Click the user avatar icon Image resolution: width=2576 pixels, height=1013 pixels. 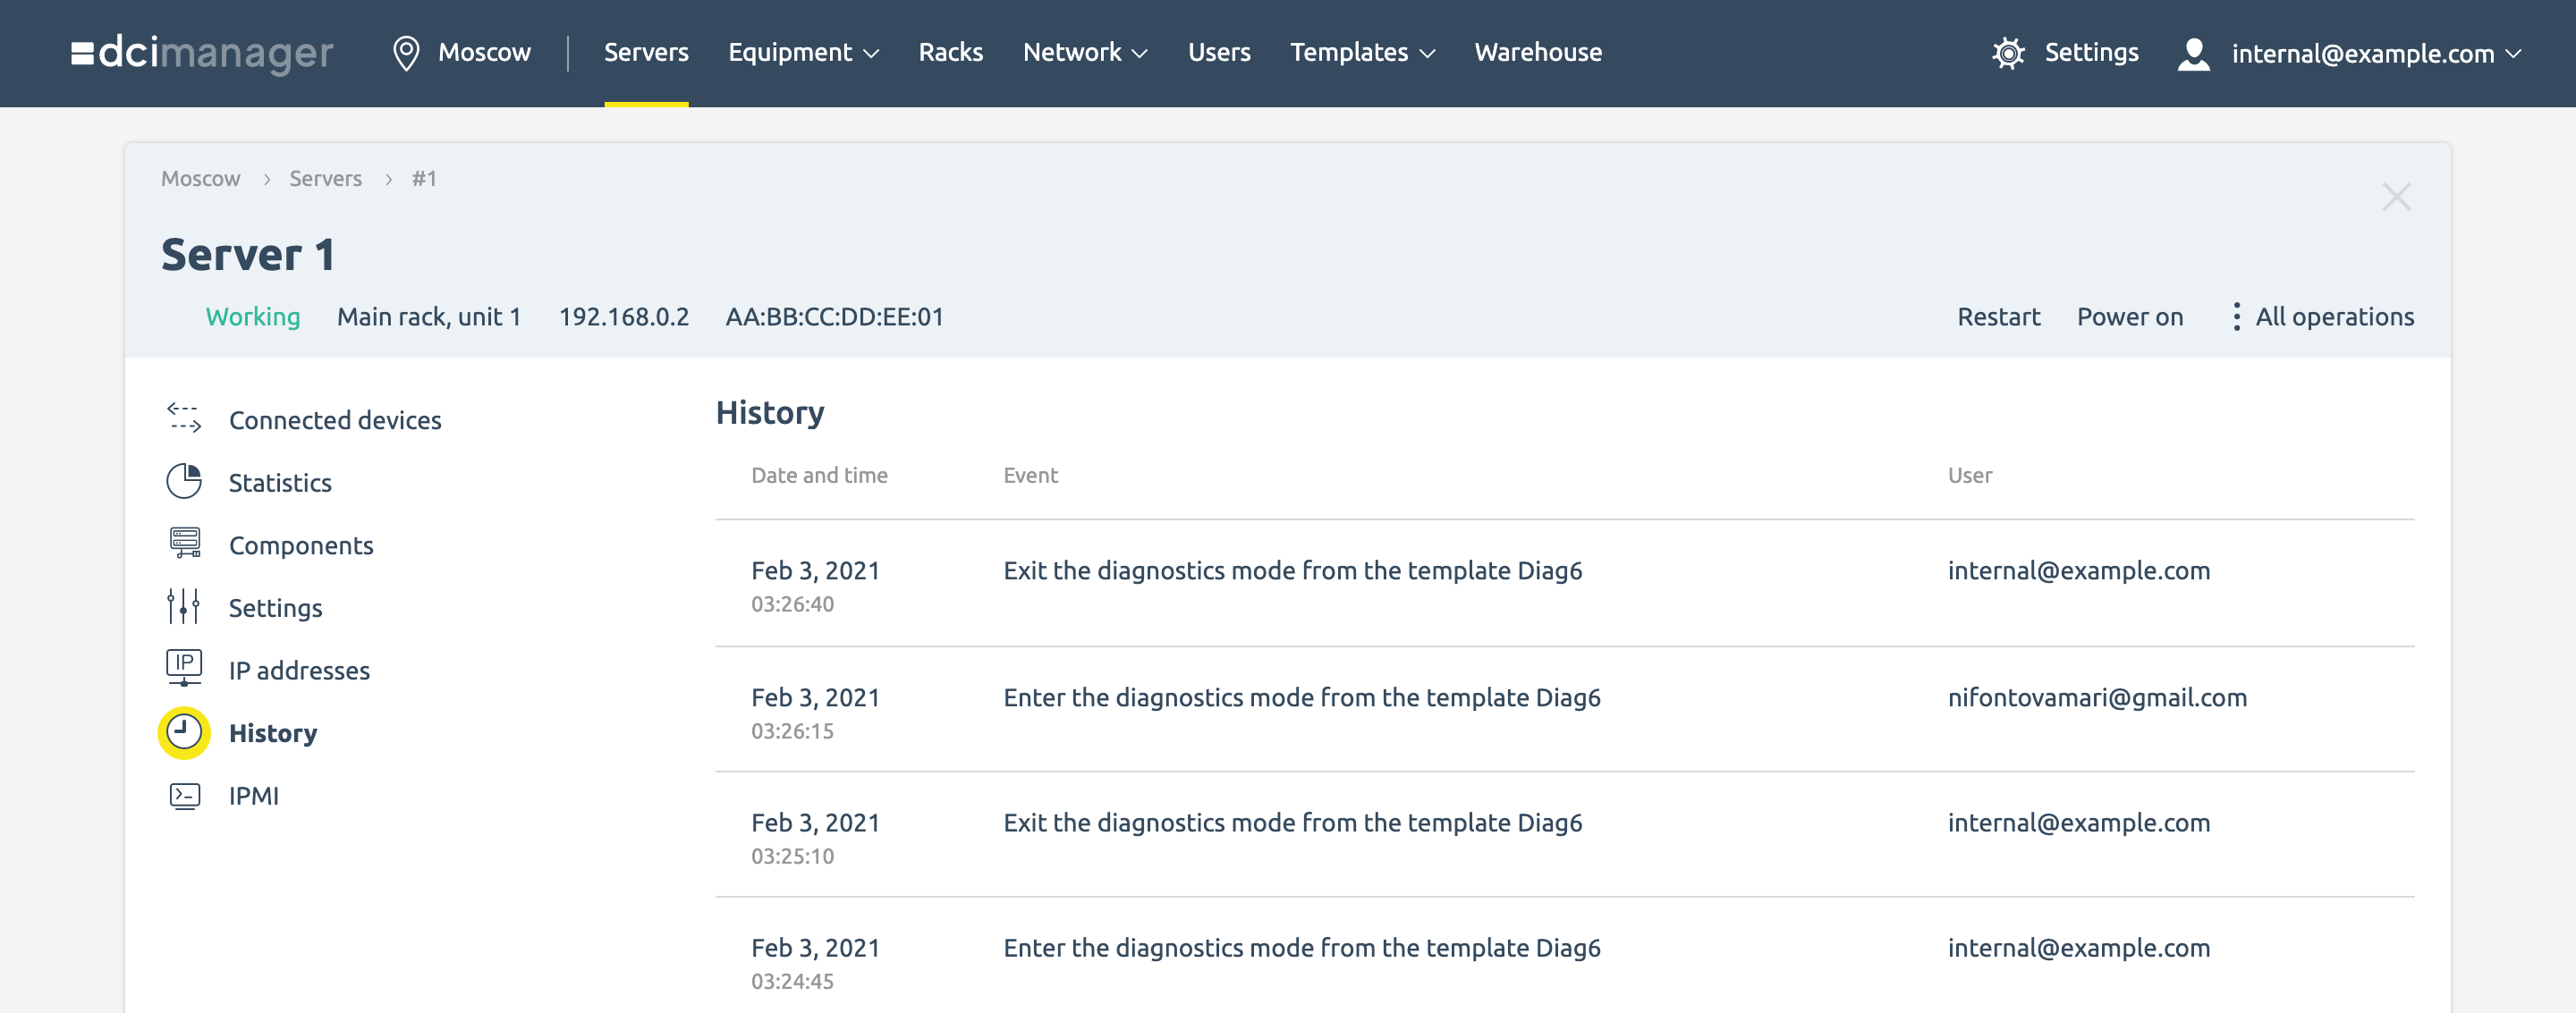click(2194, 54)
